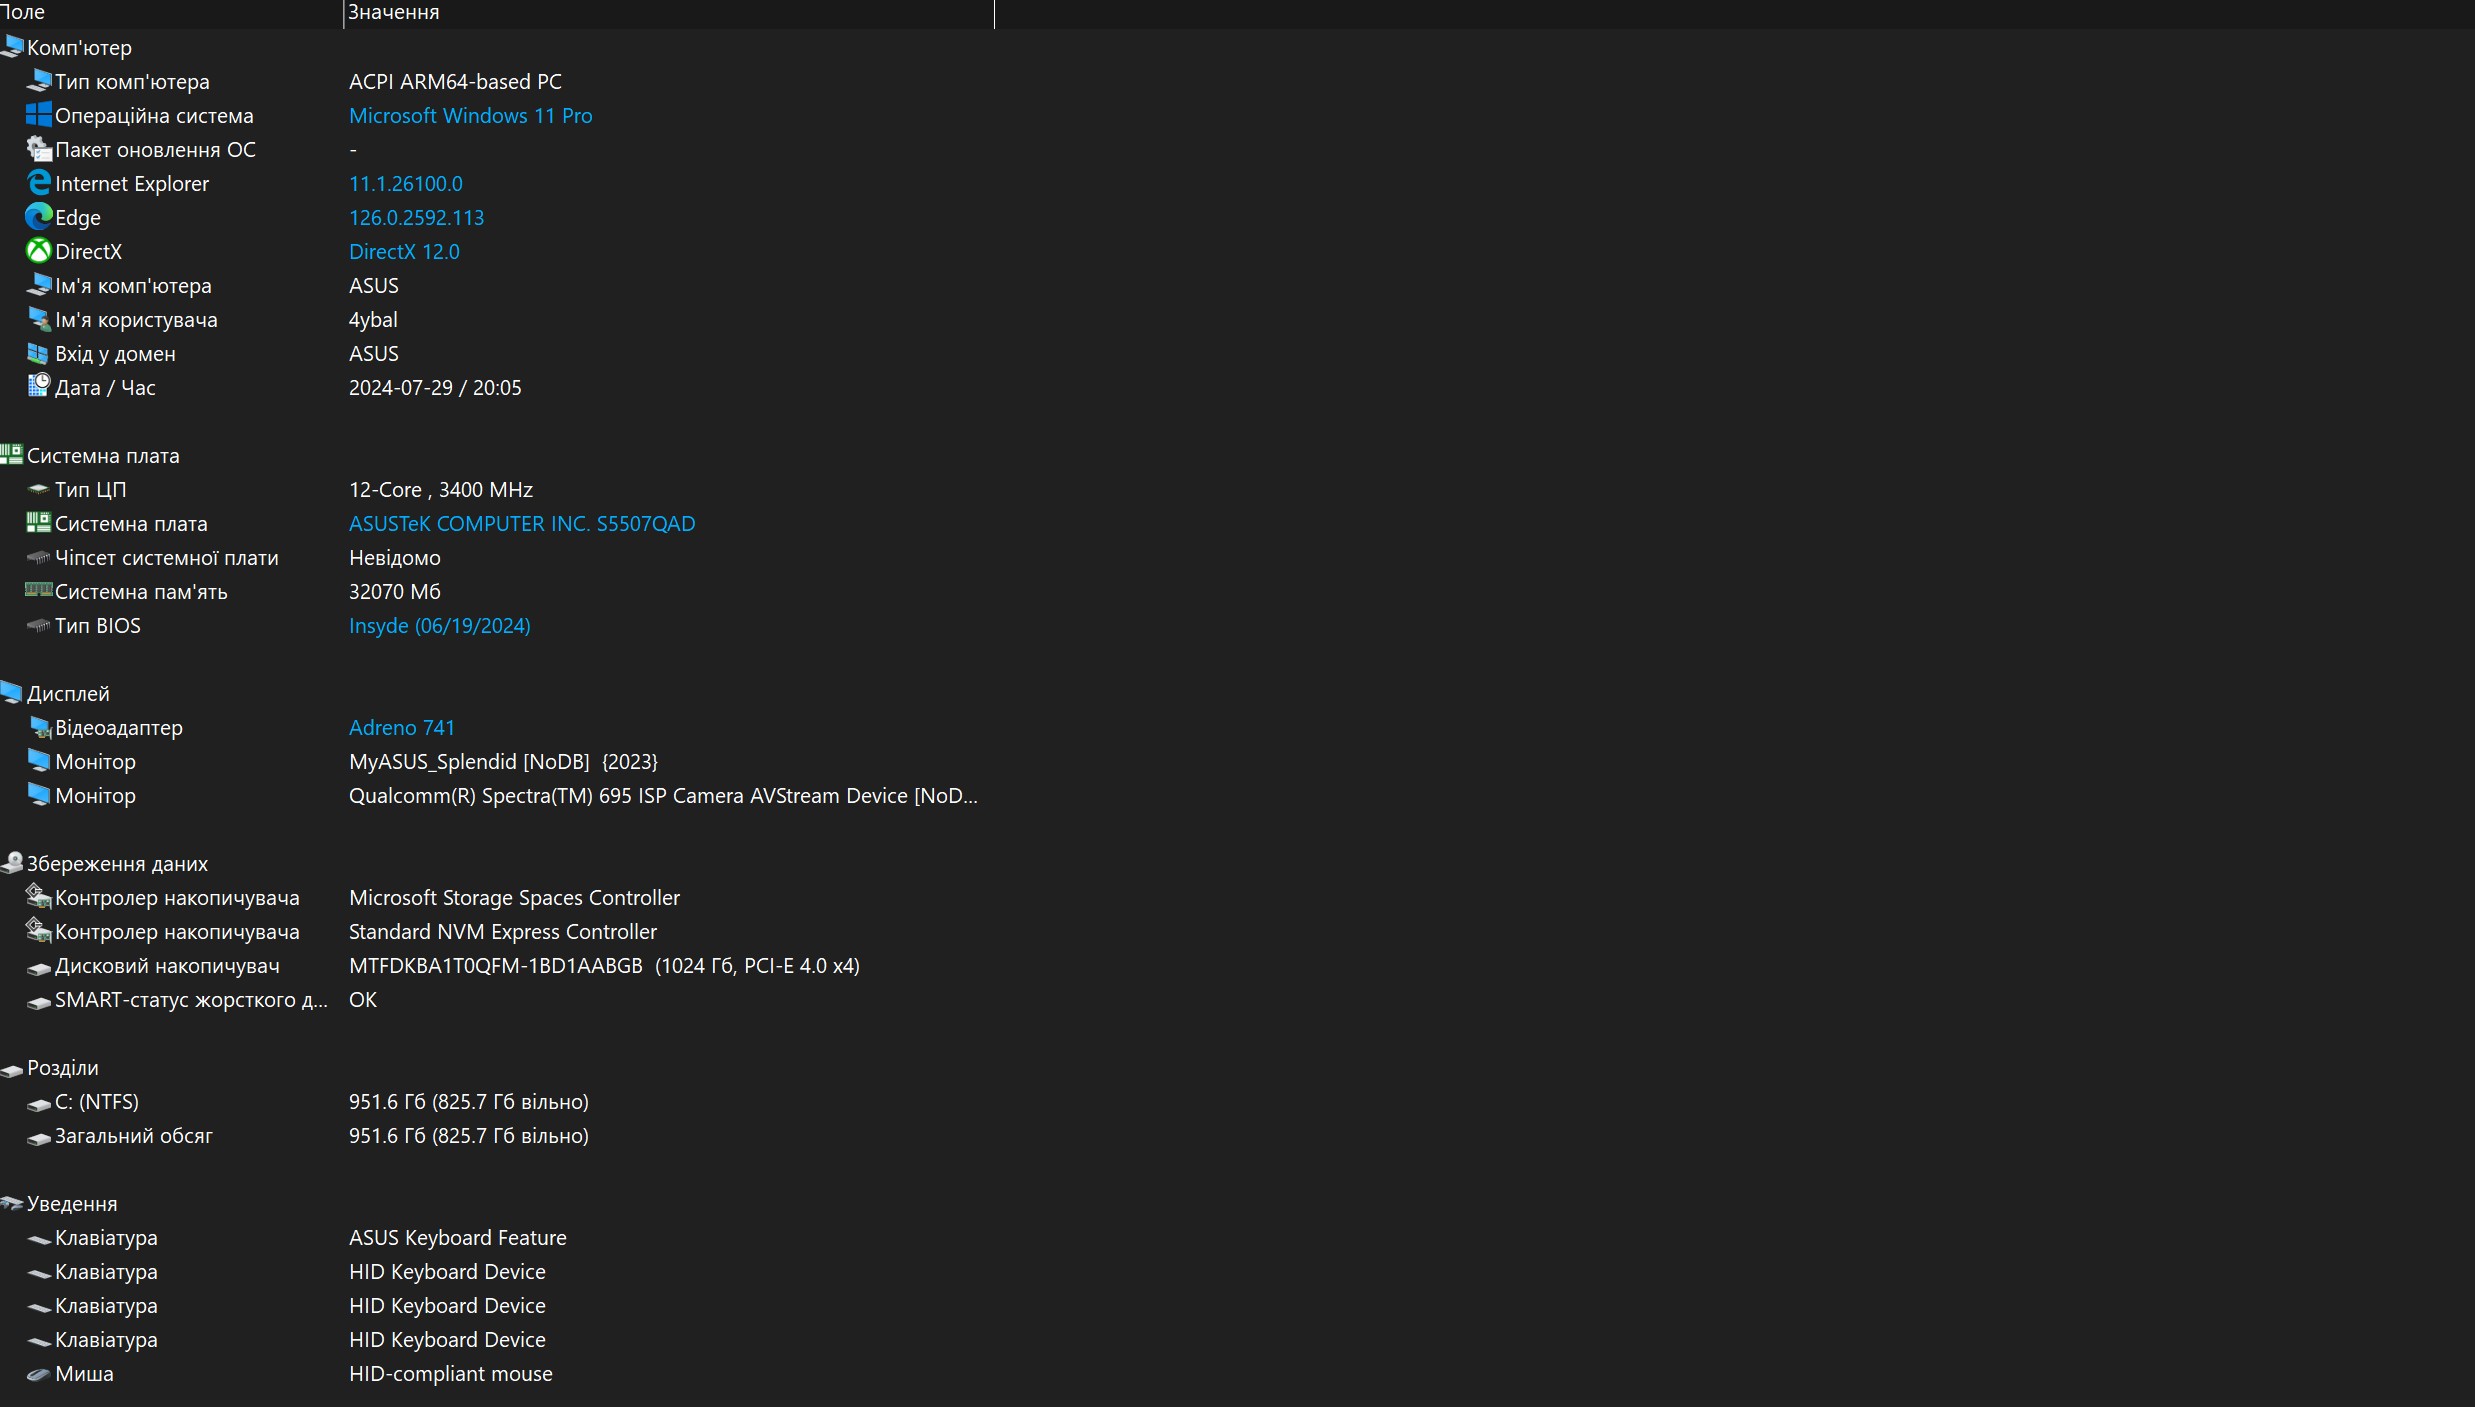Click the Поле column header
The width and height of the screenshot is (2475, 1407).
[x=170, y=12]
